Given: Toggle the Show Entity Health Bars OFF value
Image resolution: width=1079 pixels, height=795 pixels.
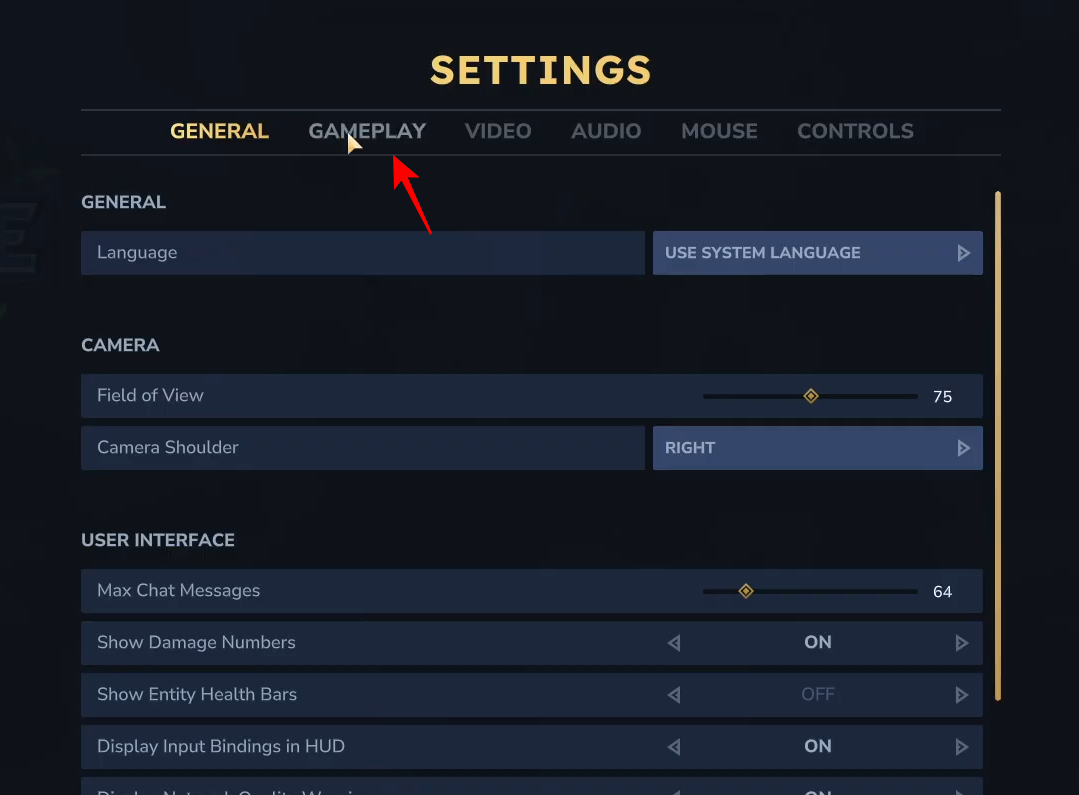Looking at the screenshot, I should point(818,695).
